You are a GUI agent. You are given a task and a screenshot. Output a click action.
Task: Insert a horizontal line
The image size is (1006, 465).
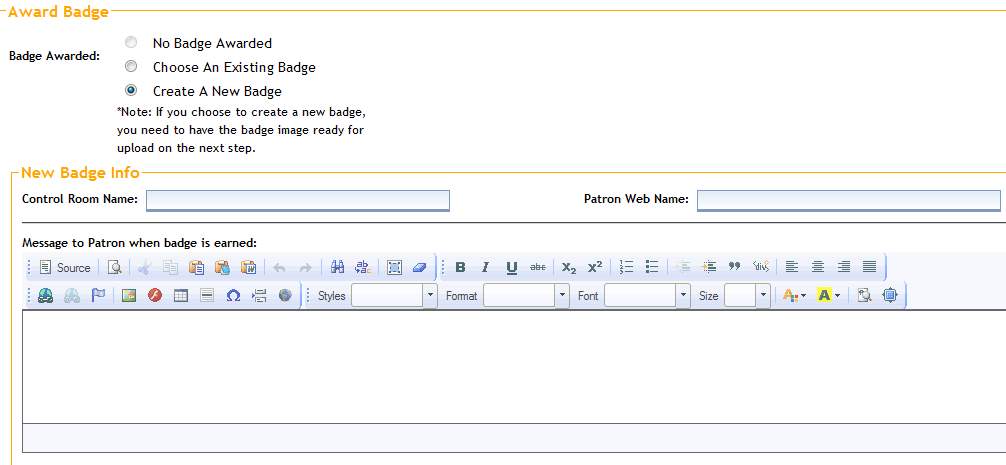[207, 296]
